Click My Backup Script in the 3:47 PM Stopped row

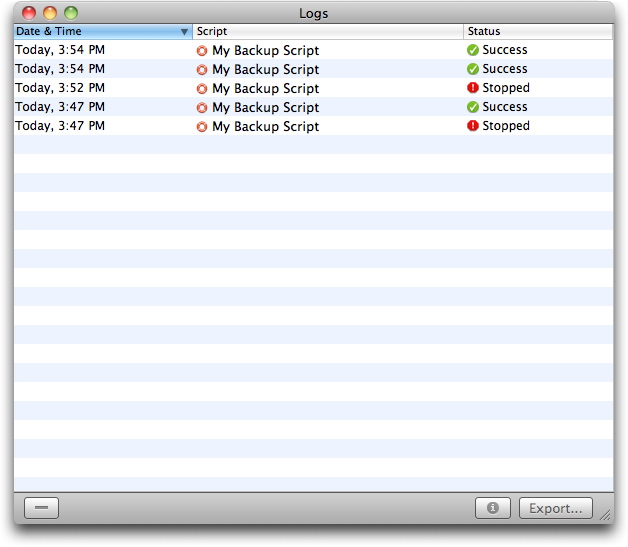coord(266,127)
